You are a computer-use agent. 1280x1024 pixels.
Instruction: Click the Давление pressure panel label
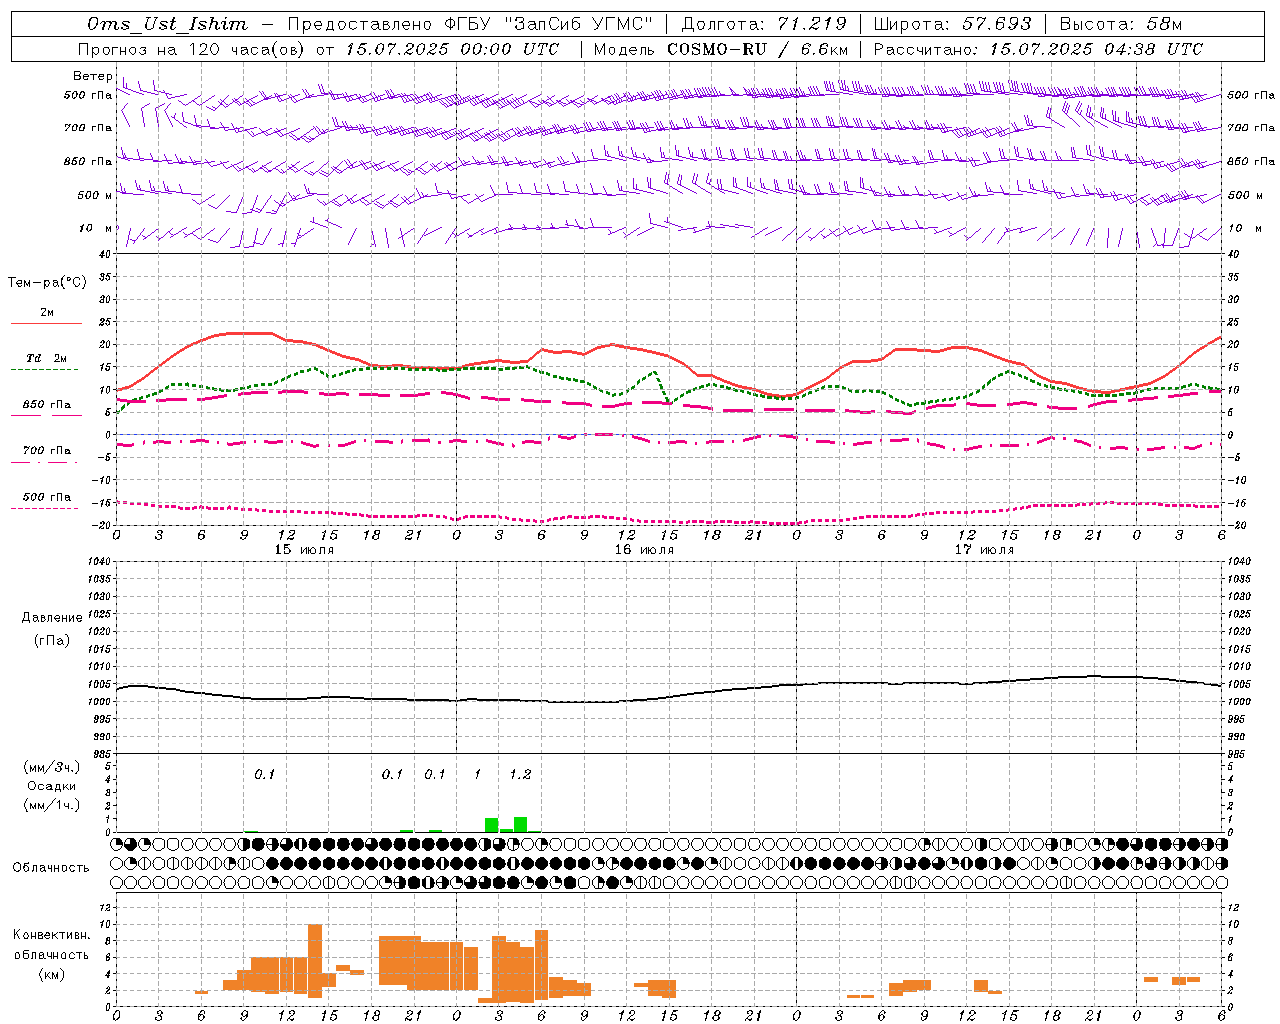point(52,618)
